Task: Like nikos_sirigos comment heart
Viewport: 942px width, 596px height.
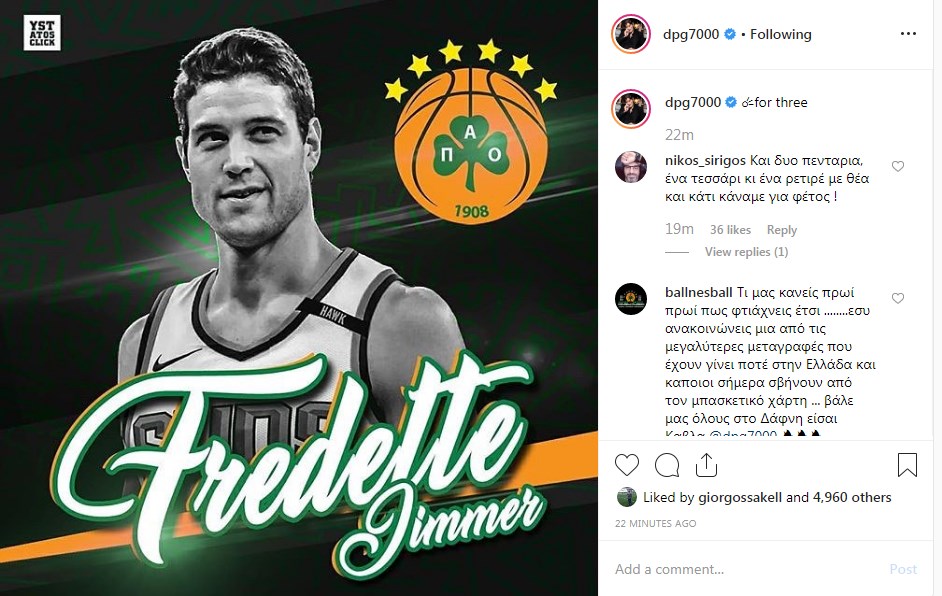Action: click(x=898, y=166)
